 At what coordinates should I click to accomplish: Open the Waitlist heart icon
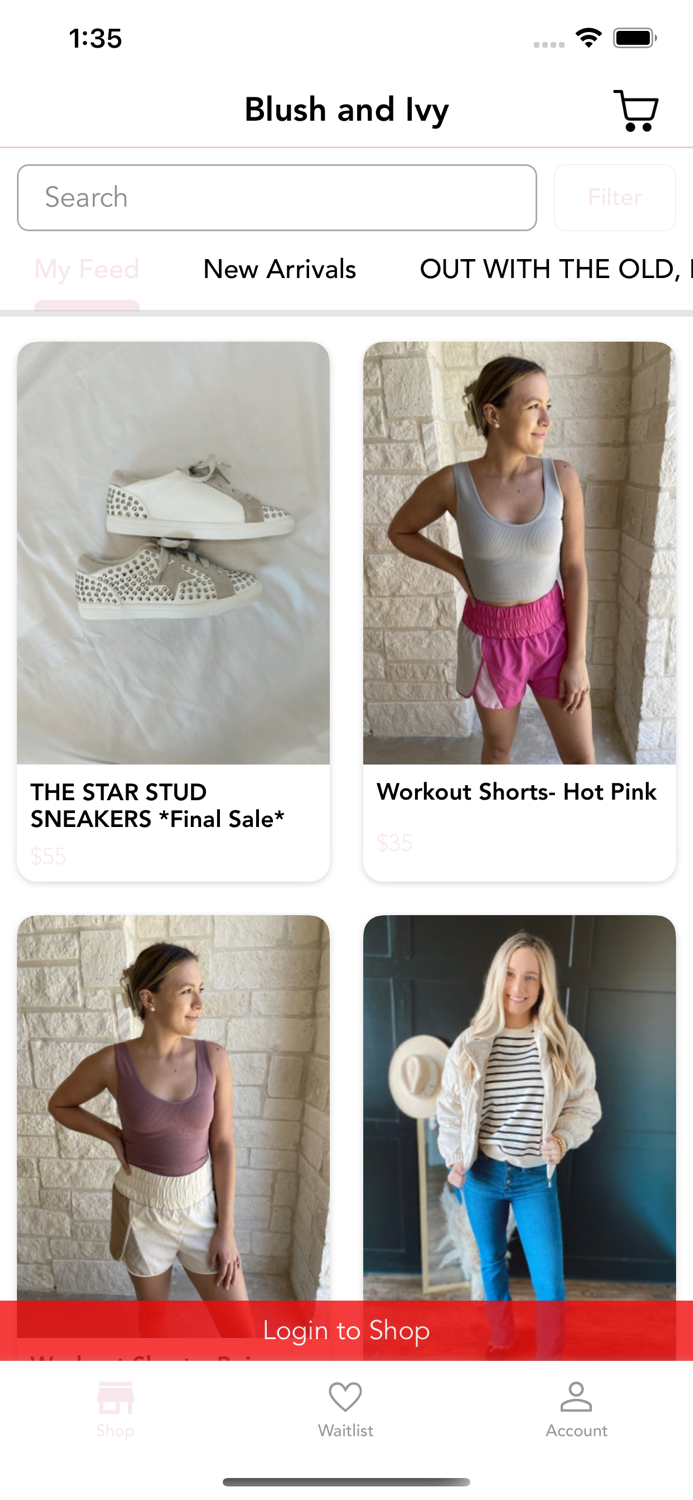(345, 1396)
